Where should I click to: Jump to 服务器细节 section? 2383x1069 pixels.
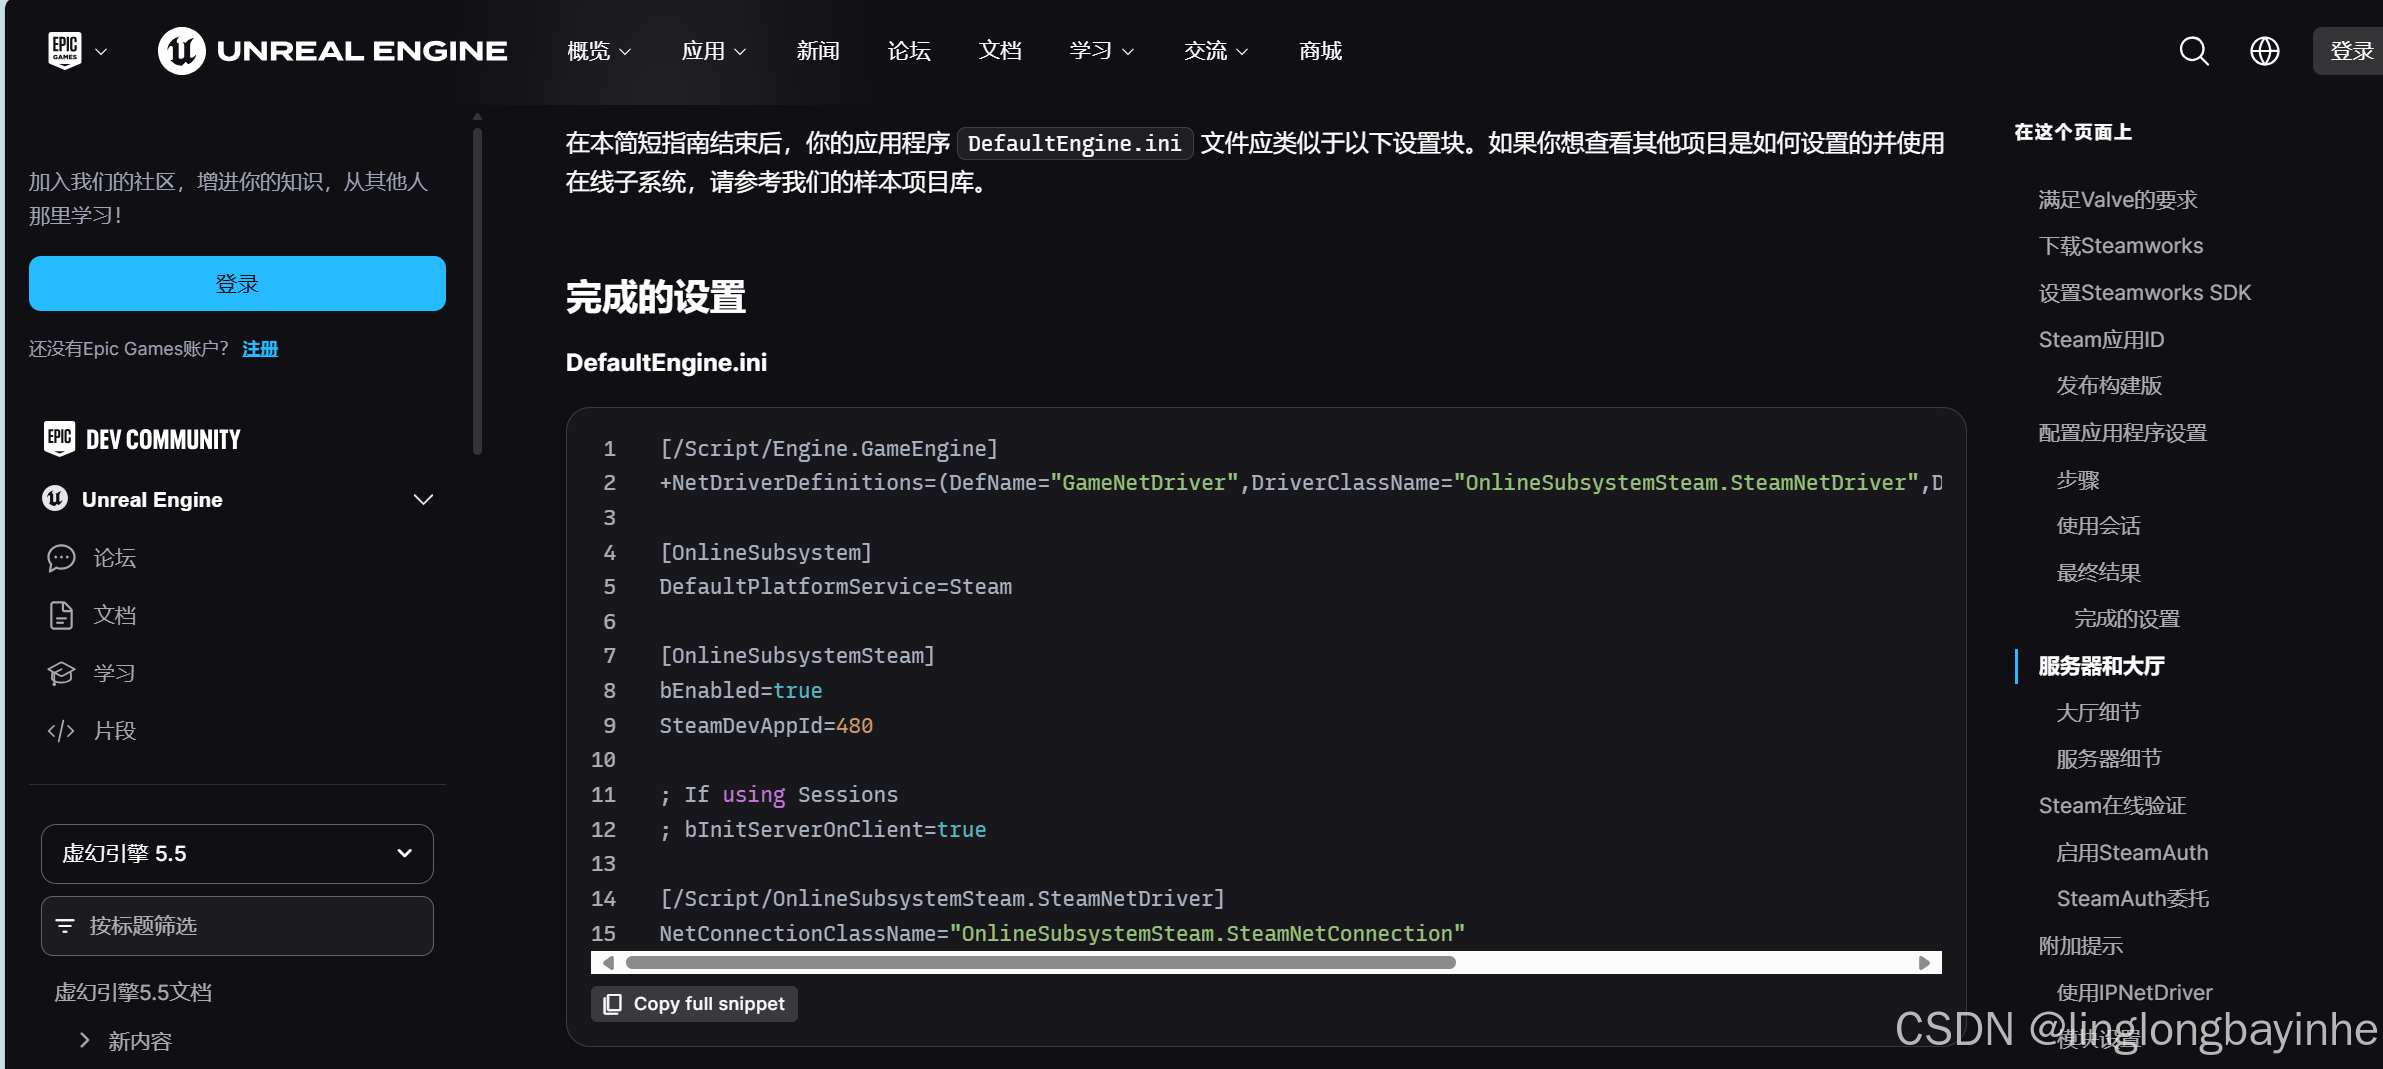(2109, 759)
